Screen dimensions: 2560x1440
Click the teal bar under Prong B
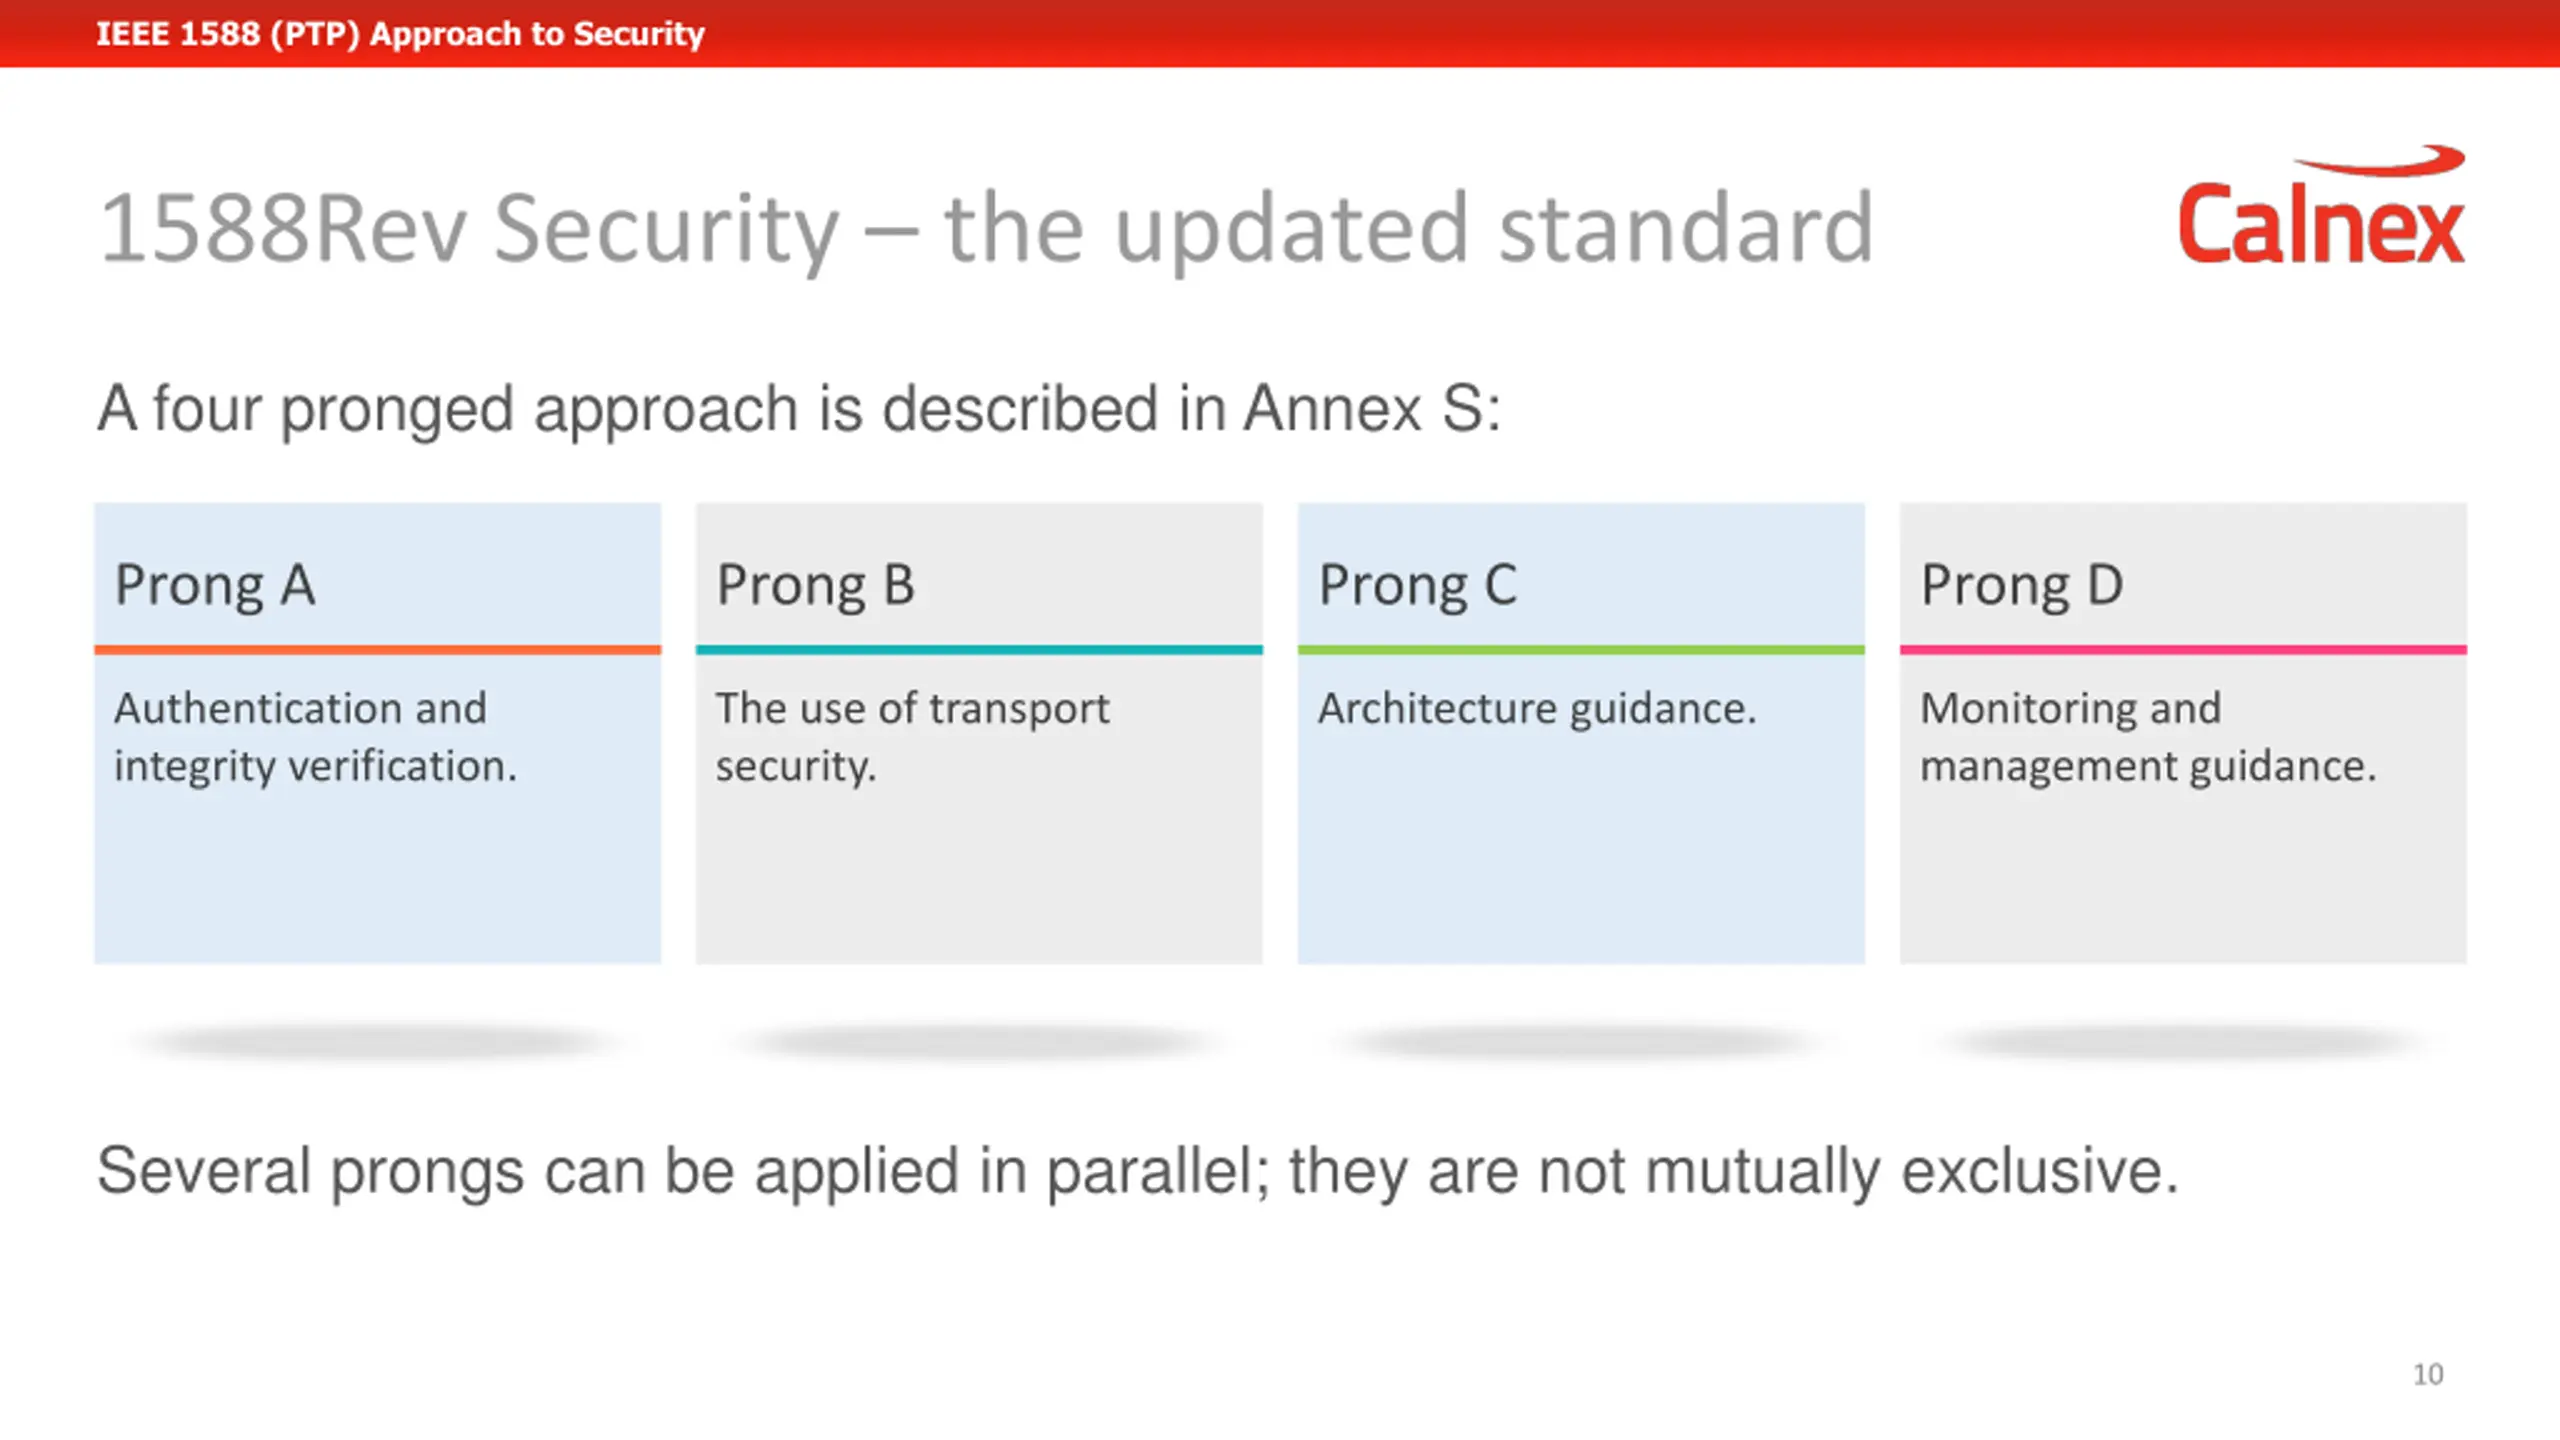tap(979, 650)
